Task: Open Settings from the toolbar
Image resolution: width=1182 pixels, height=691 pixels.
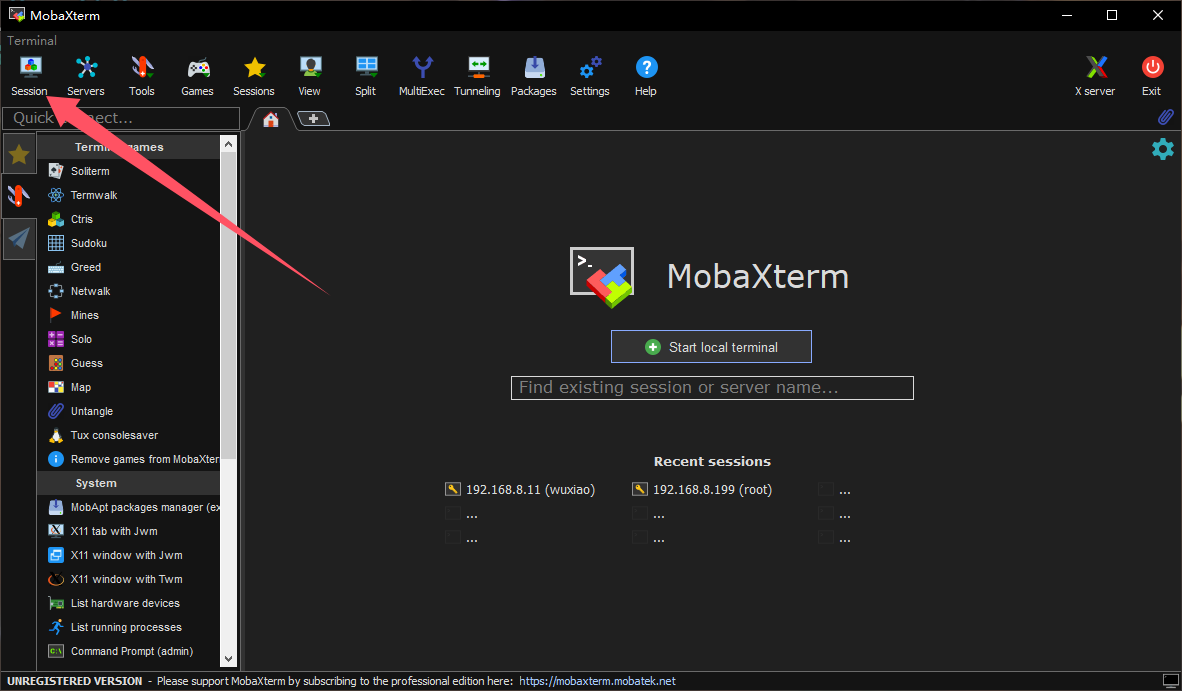Action: pos(589,76)
